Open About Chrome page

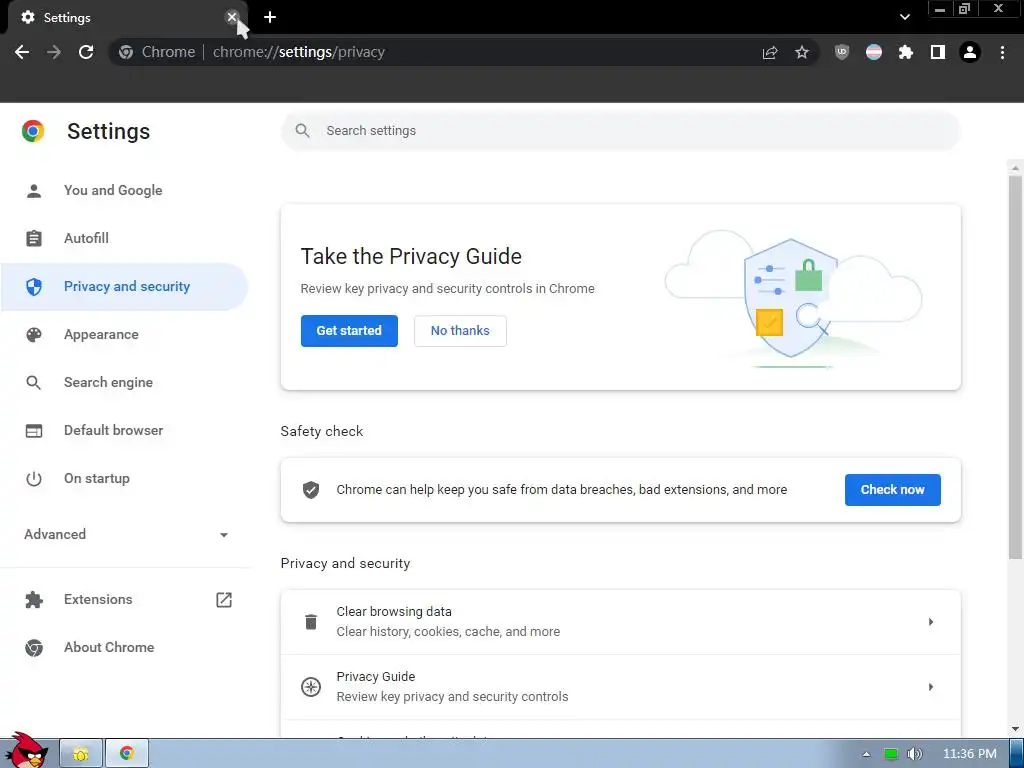click(x=124, y=648)
